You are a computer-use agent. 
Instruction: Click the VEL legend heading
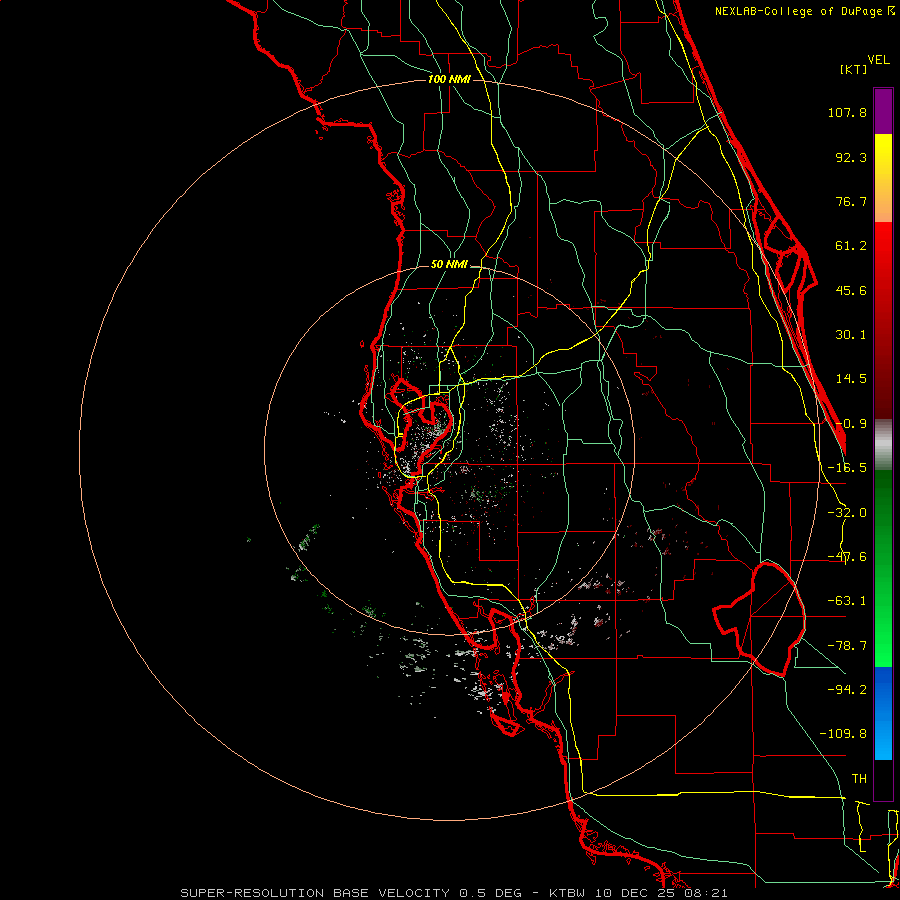(x=878, y=60)
